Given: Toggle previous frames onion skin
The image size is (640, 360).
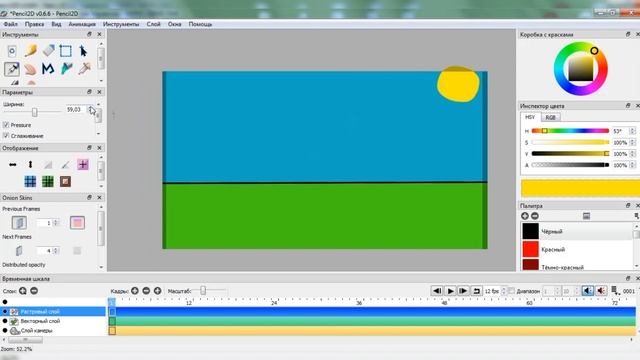Looking at the screenshot, I should tap(19, 222).
